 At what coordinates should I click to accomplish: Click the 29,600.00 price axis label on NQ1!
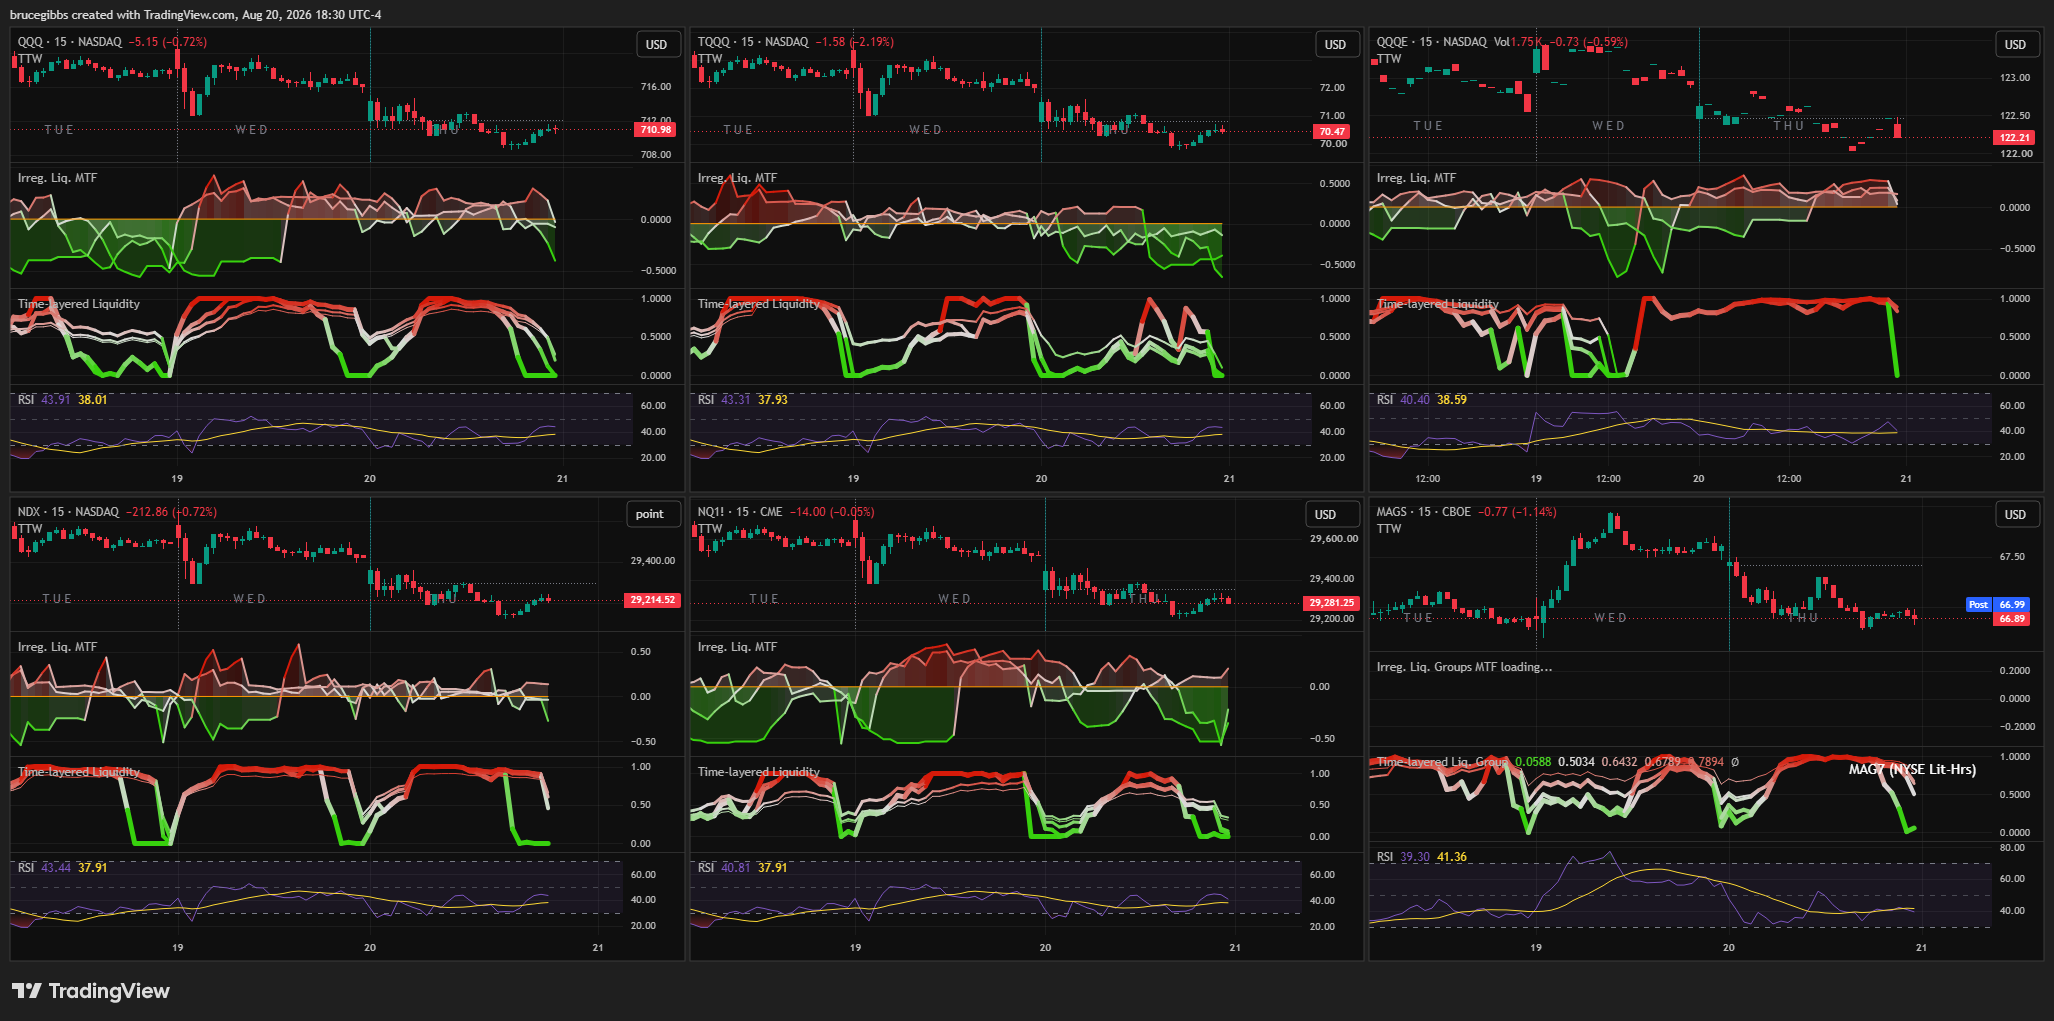click(1334, 539)
